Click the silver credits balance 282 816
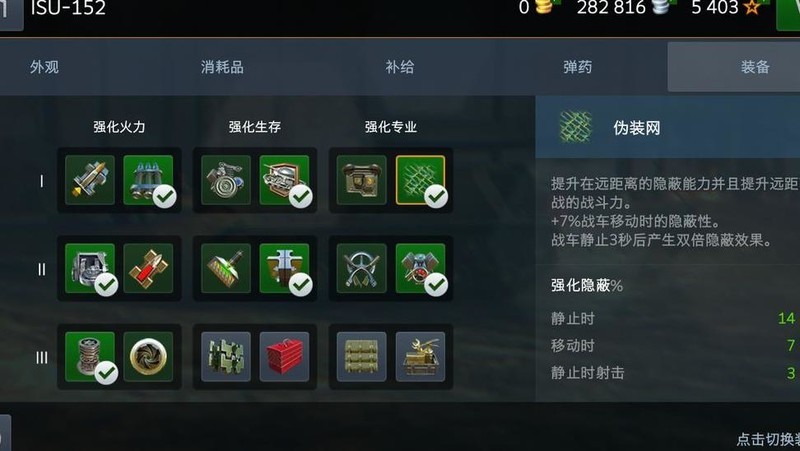The width and height of the screenshot is (800, 451). (x=611, y=8)
